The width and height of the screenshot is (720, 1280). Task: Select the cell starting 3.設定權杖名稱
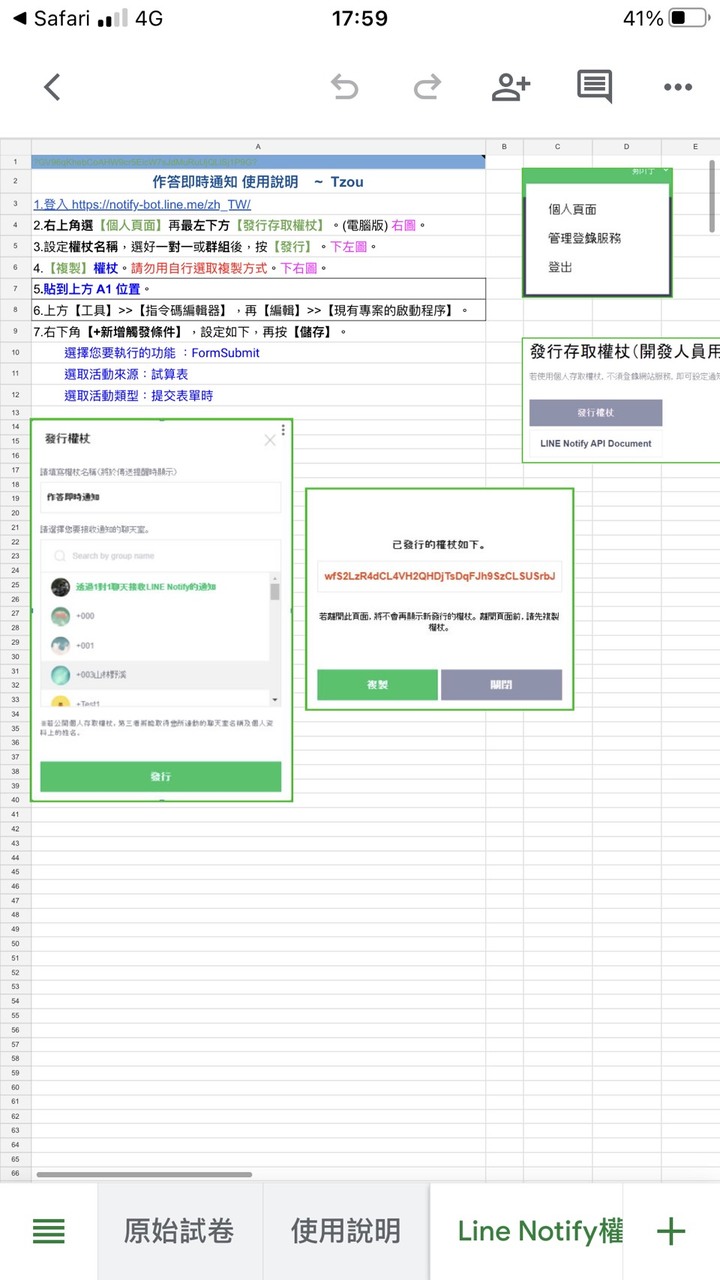tap(258, 246)
